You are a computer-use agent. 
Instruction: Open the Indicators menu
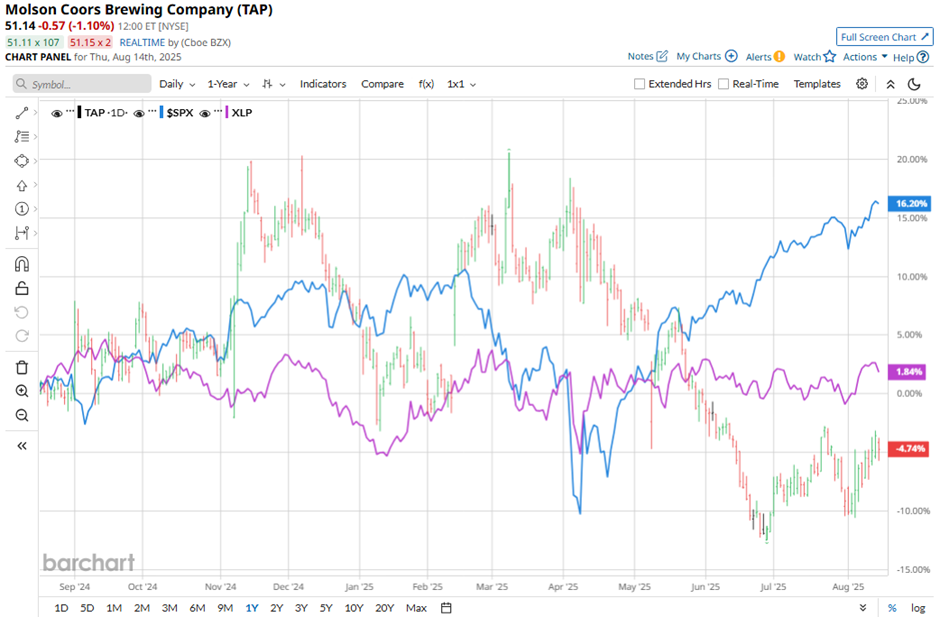coord(323,84)
